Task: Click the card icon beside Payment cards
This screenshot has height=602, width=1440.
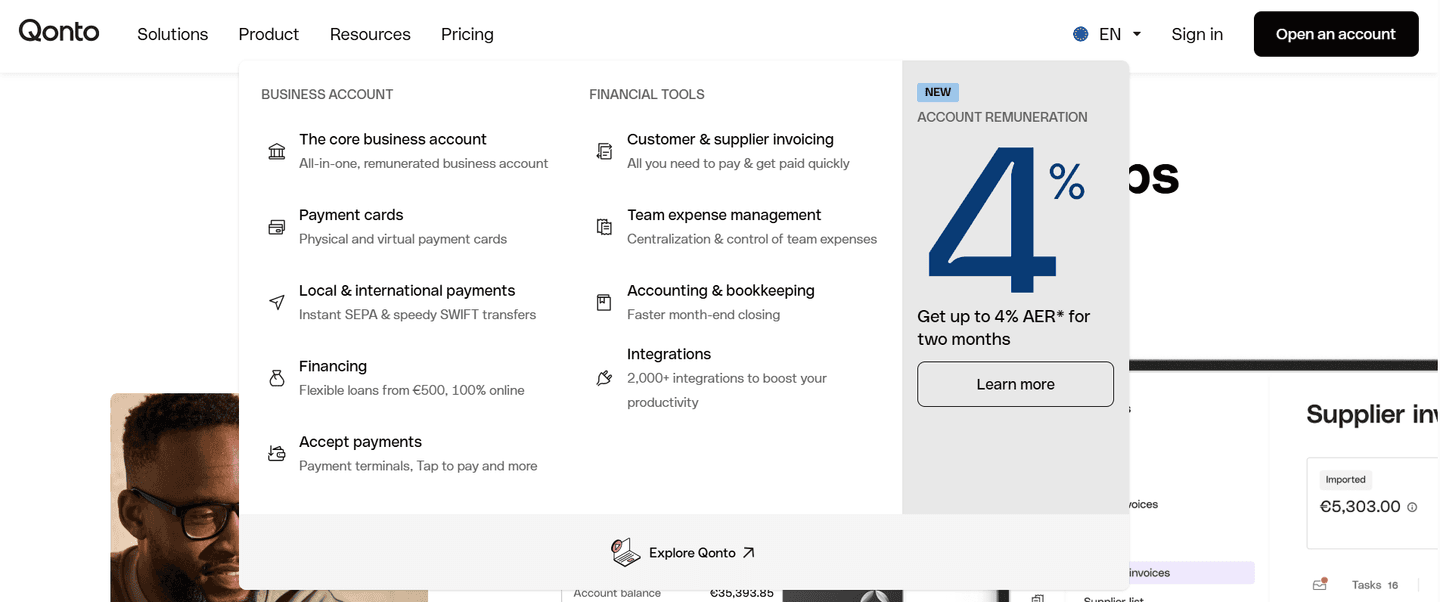Action: tap(277, 227)
